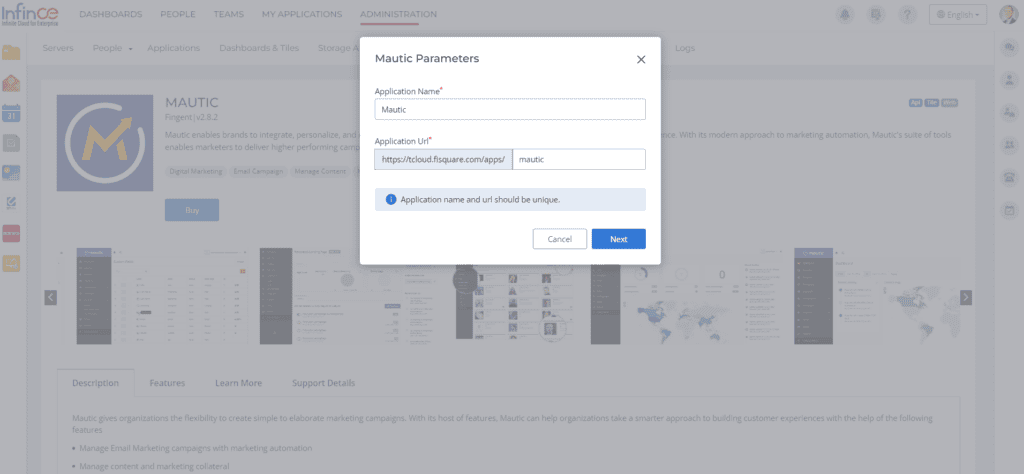Open the ADMINISTRATION menu
Image resolution: width=1024 pixels, height=474 pixels.
tap(398, 14)
